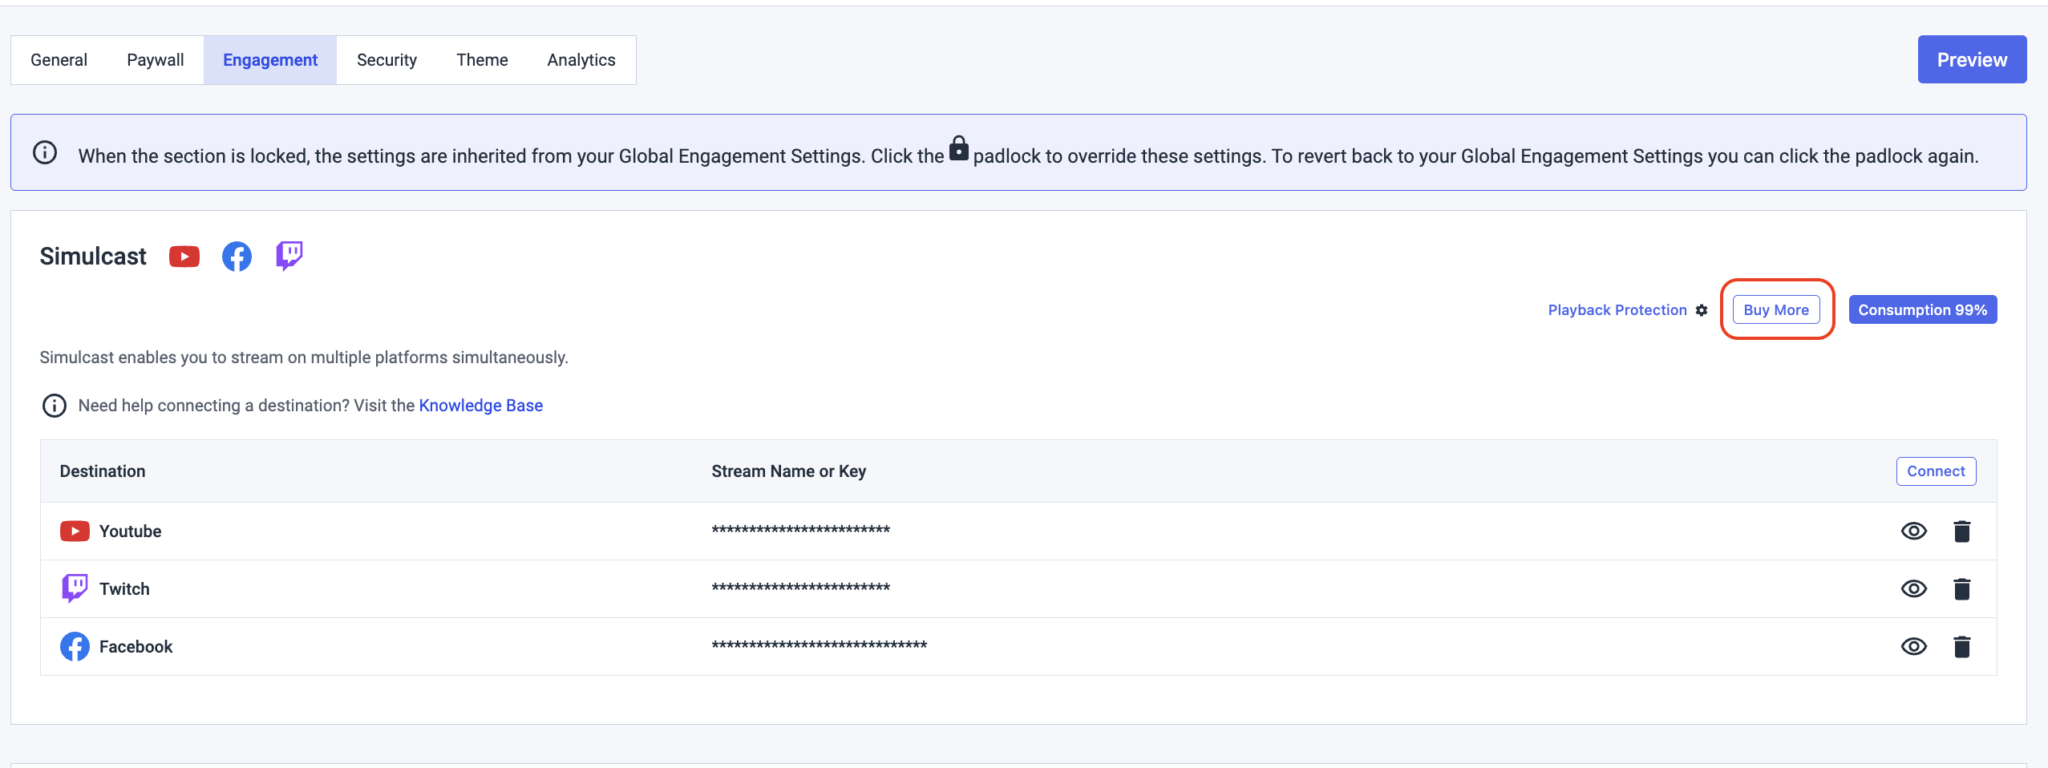Click the padlock icon in info banner
Viewport: 2048px width, 768px height.
coord(958,149)
